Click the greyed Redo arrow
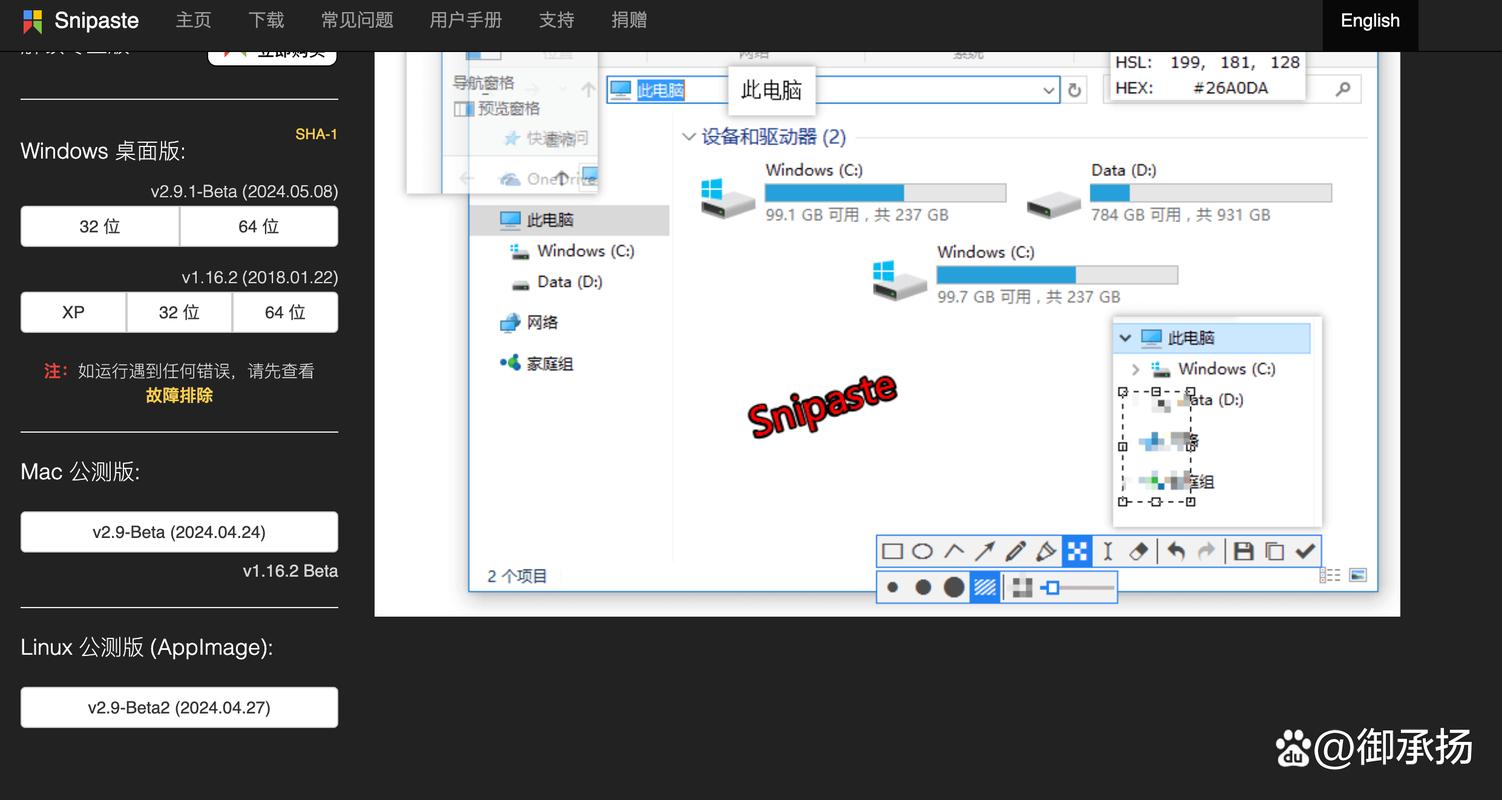Screen dimensions: 1502x800 point(1206,551)
